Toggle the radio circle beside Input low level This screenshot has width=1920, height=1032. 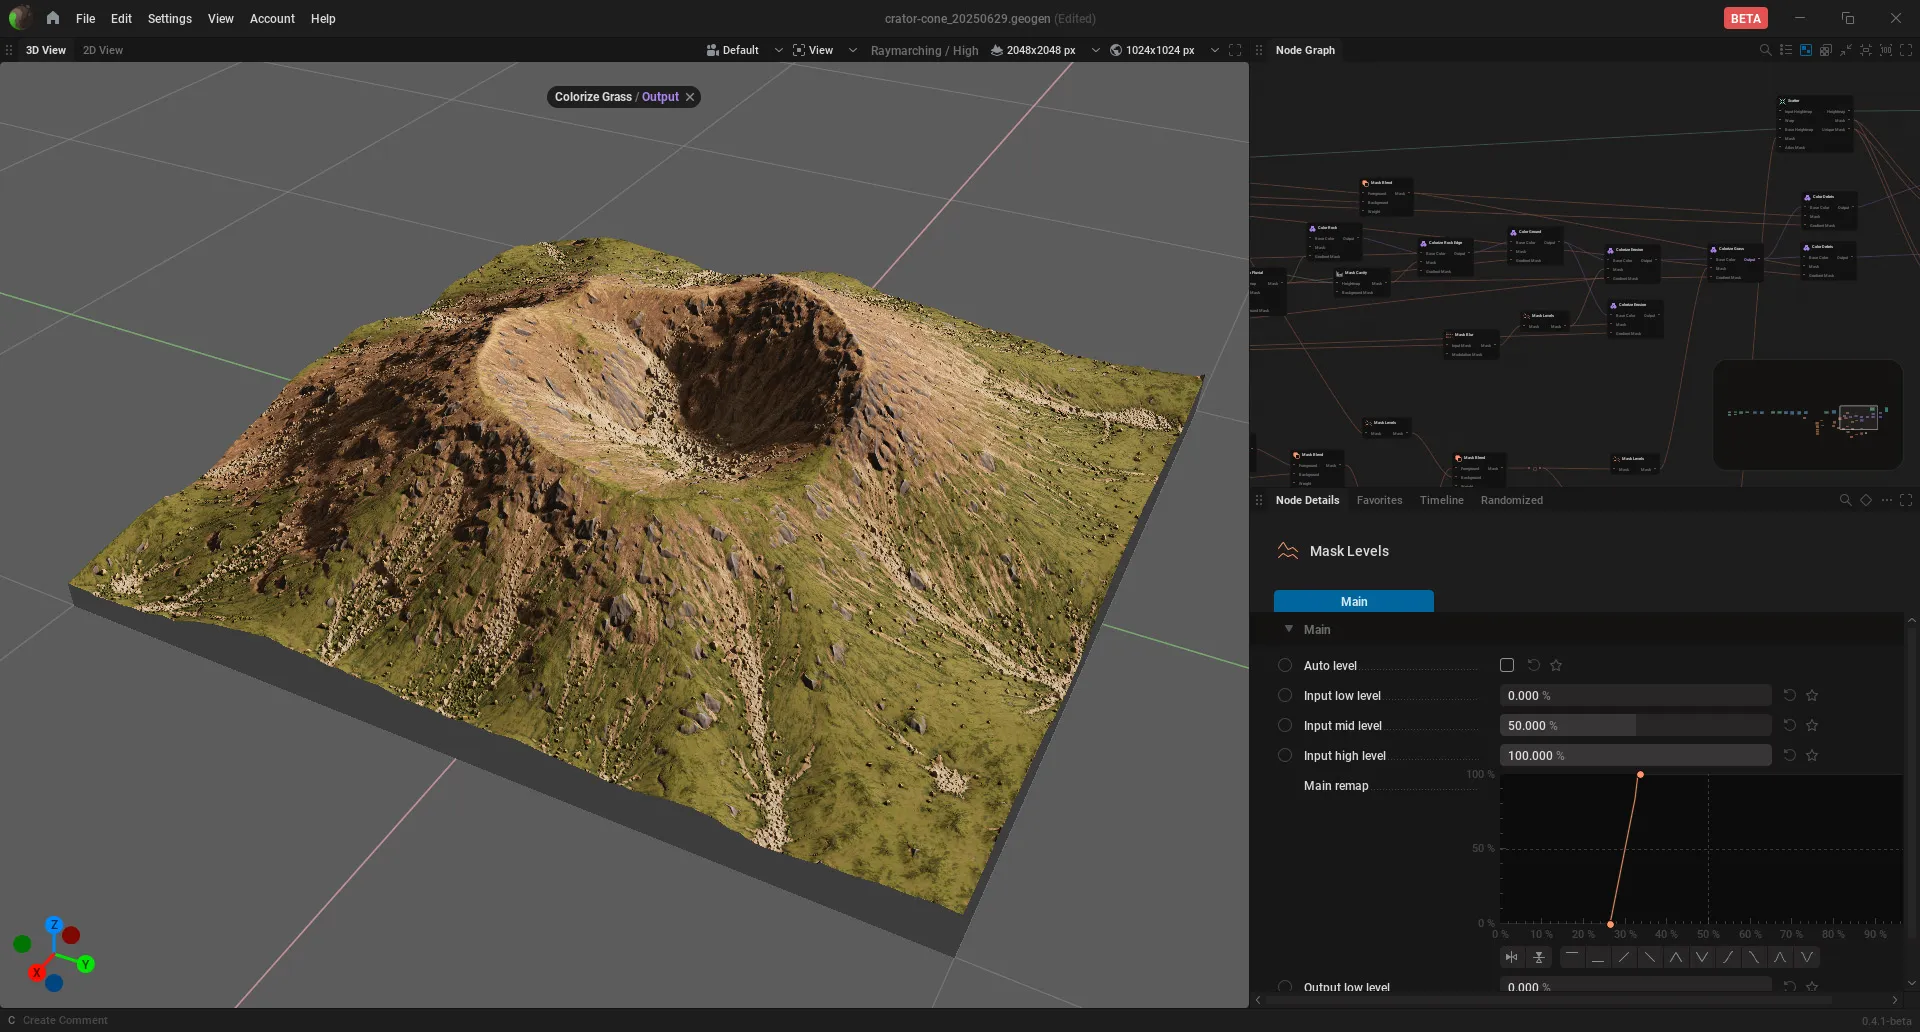pos(1285,695)
